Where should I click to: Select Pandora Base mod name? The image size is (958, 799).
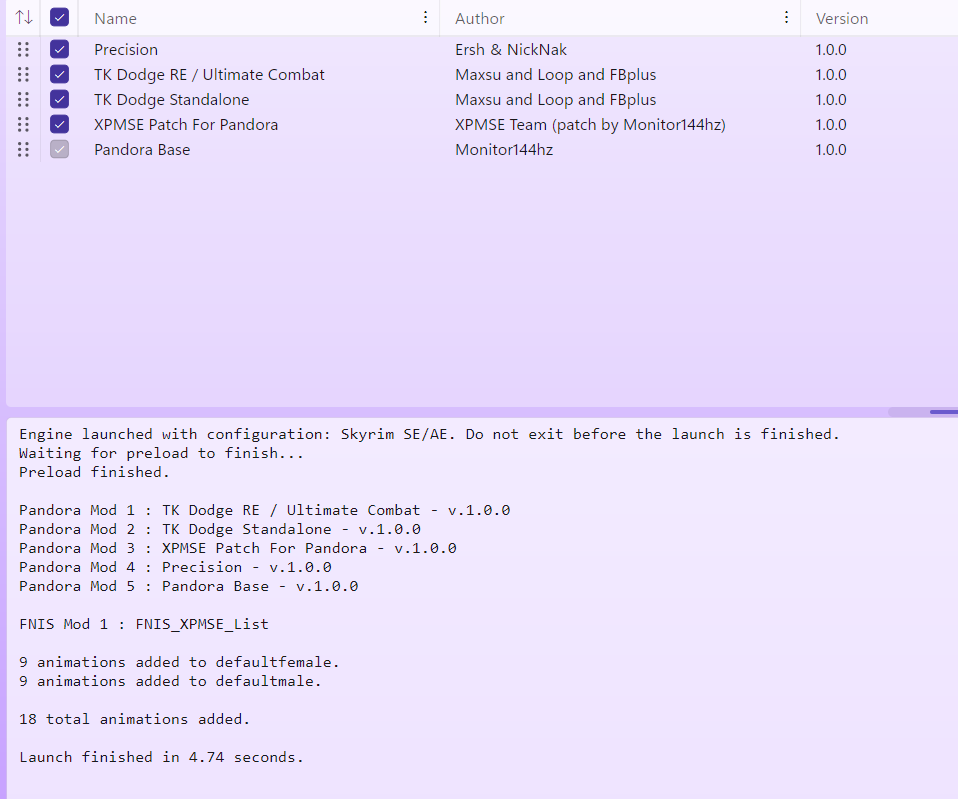pyautogui.click(x=142, y=150)
